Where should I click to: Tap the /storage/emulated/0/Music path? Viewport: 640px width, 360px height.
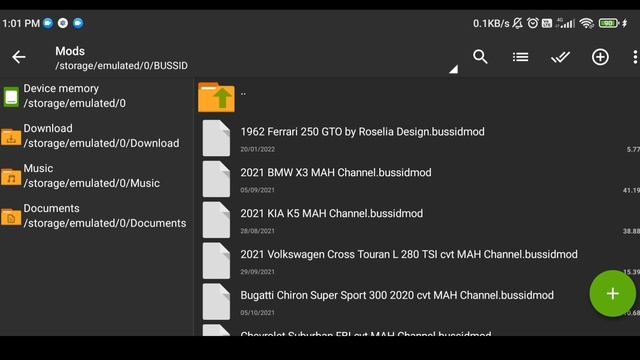[x=91, y=183]
